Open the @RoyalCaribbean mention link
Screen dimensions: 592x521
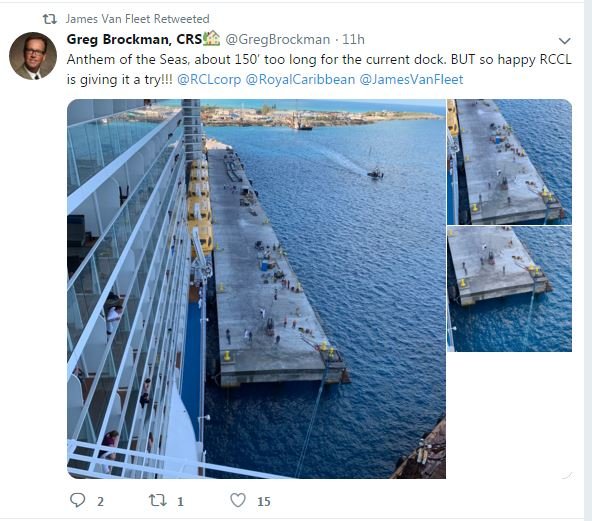[300, 80]
